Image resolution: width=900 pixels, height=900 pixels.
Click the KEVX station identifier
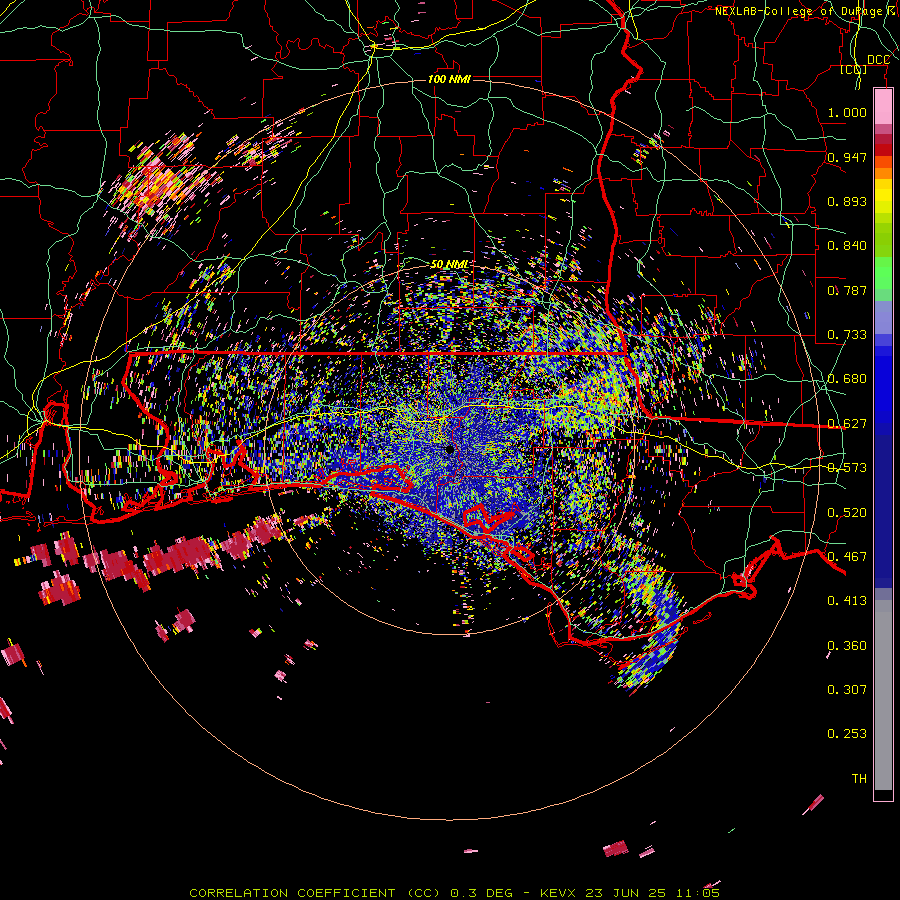557,893
